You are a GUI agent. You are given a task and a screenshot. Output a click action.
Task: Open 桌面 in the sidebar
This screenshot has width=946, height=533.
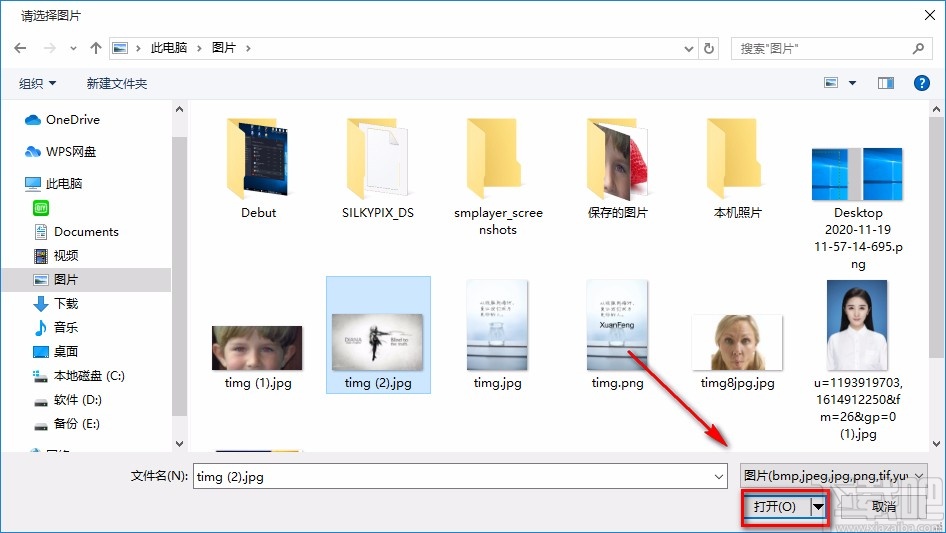tap(56, 352)
